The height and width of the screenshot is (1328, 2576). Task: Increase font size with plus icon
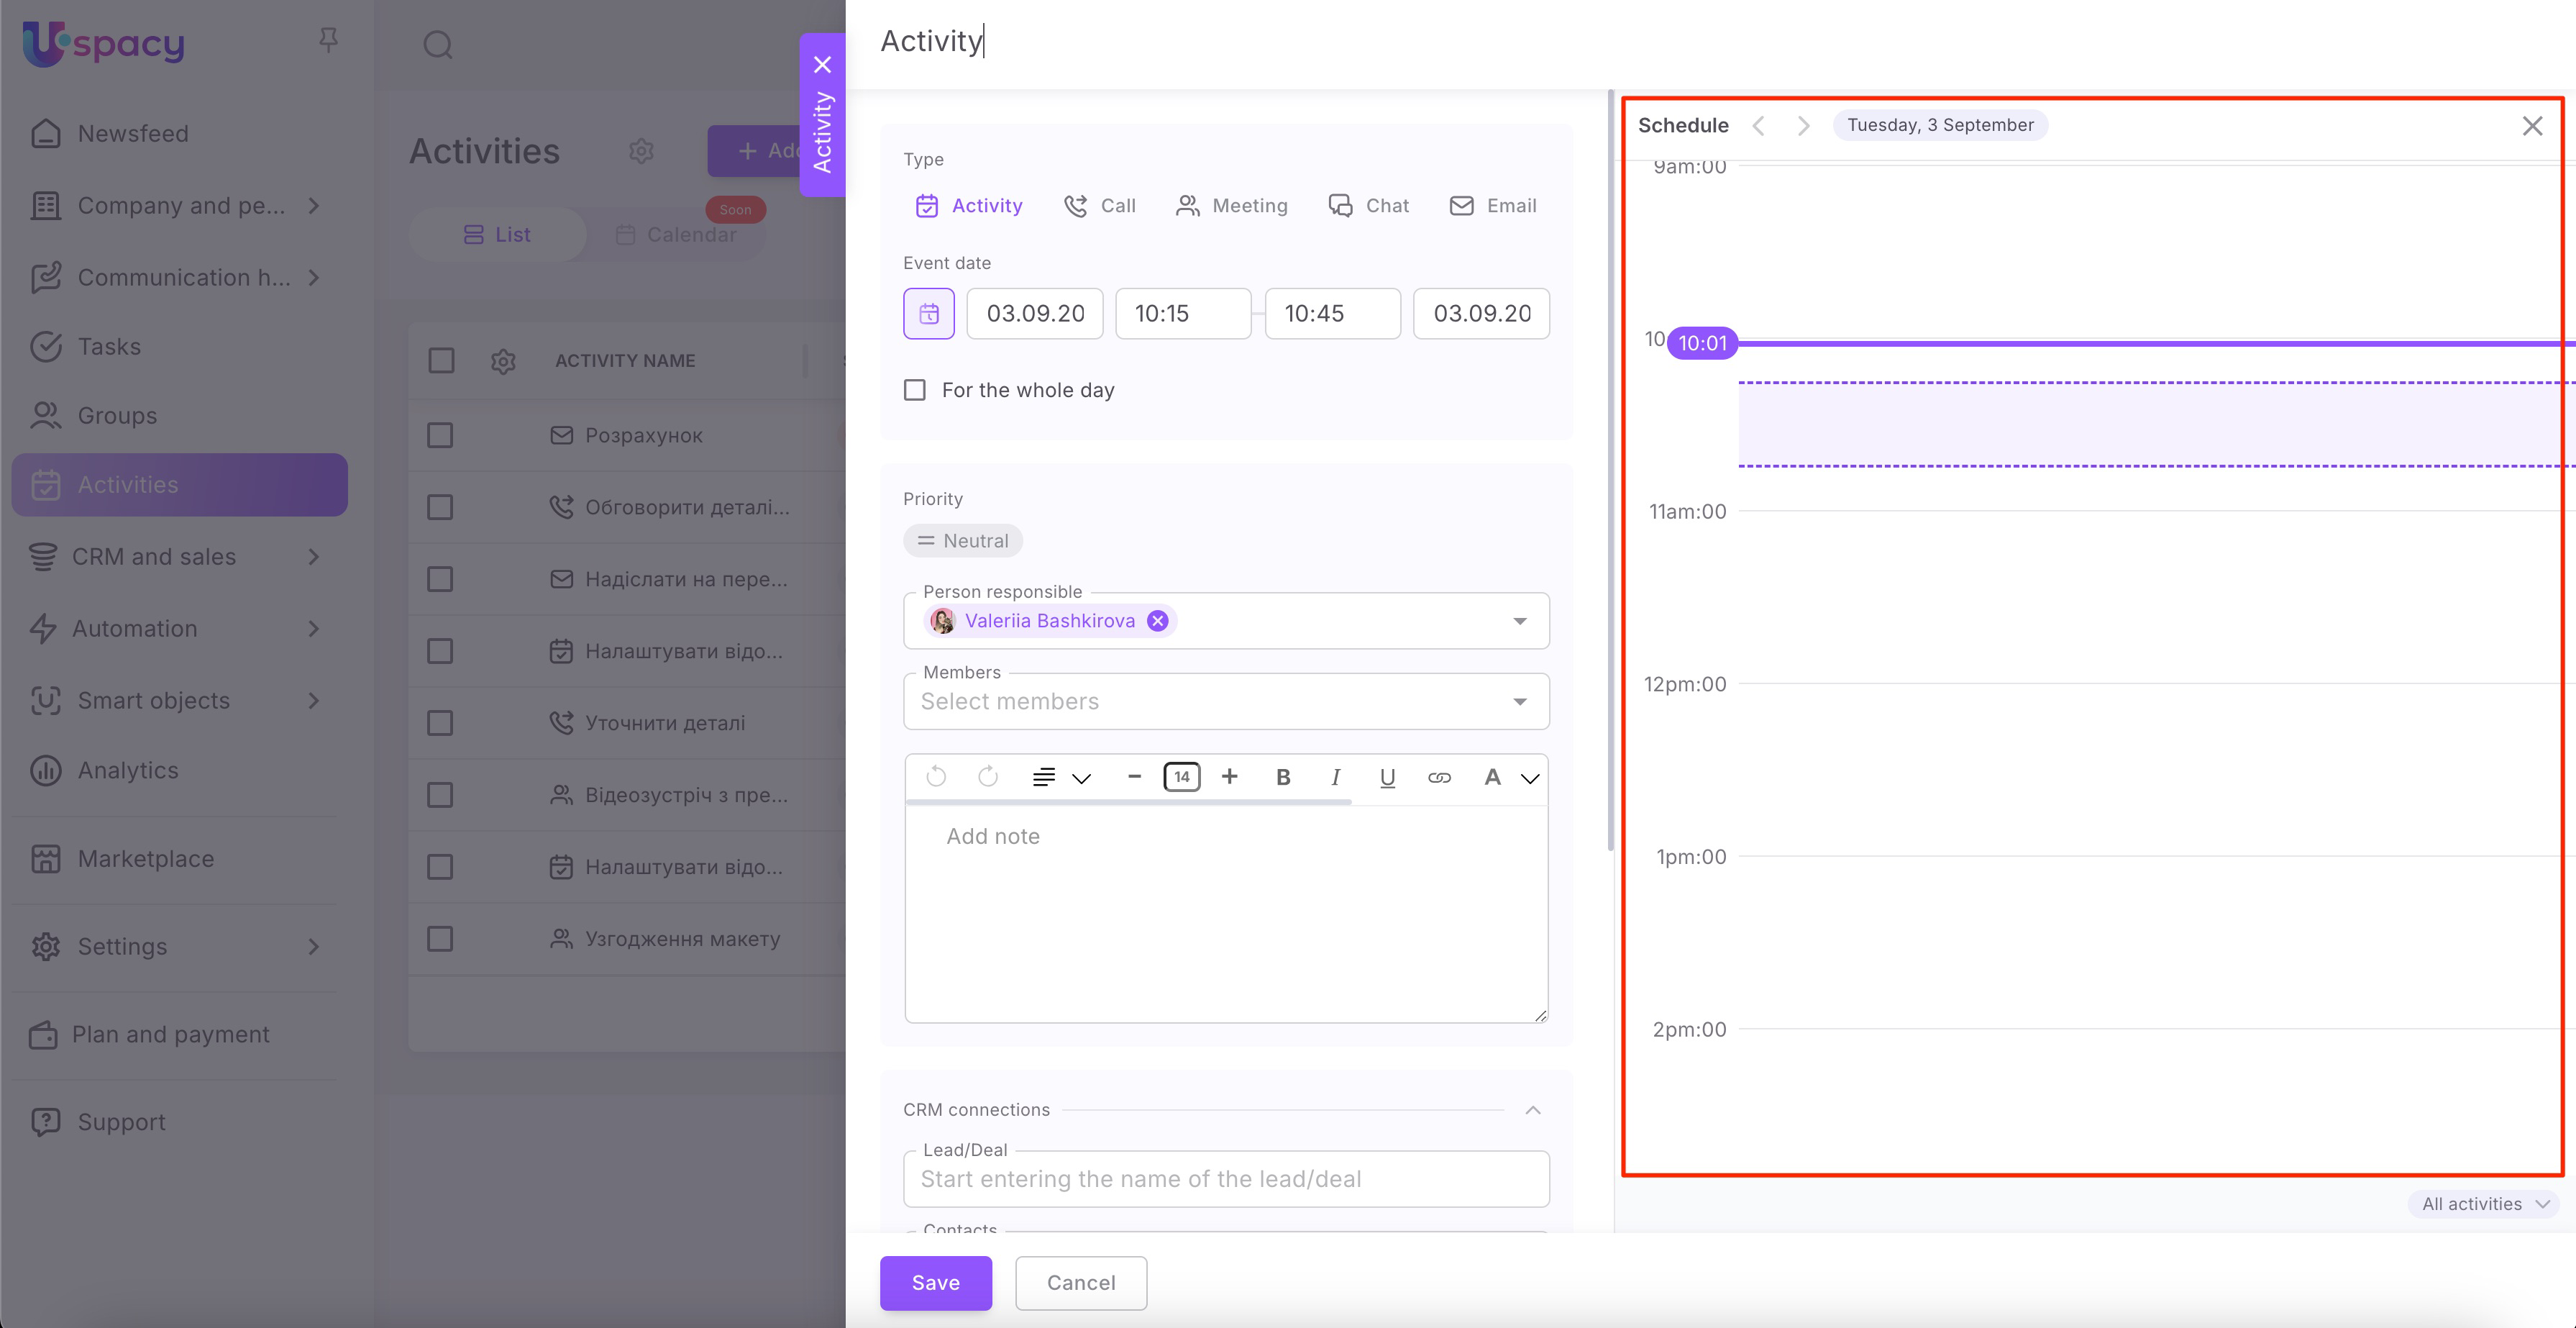[1230, 776]
